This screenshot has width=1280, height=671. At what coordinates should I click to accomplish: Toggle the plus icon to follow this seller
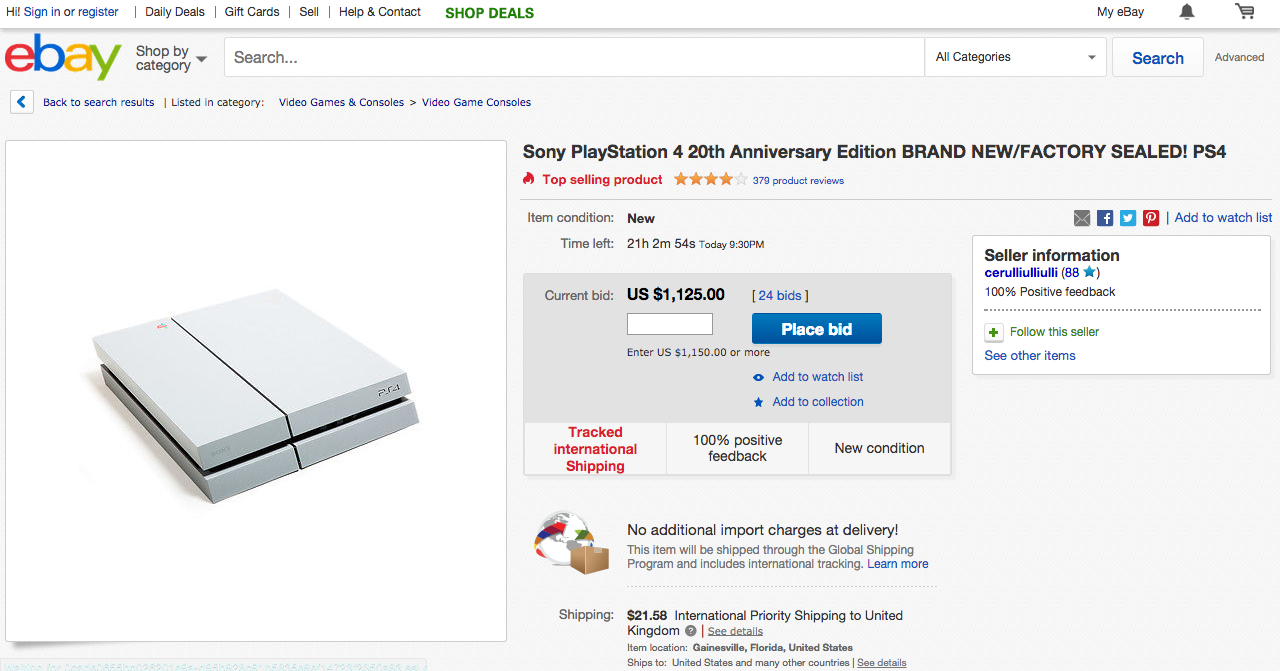(994, 332)
